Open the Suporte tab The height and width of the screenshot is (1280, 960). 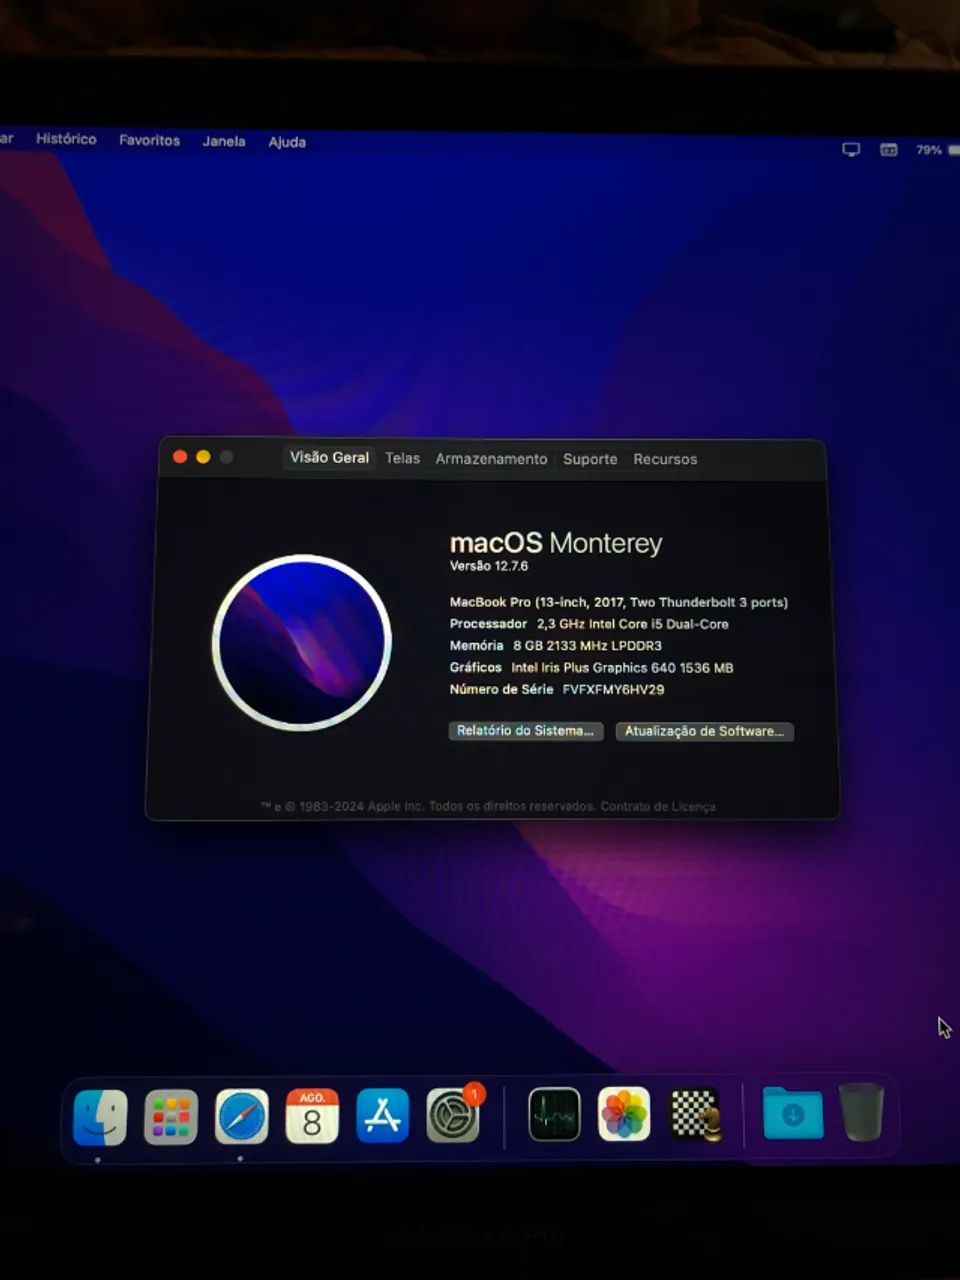click(590, 459)
